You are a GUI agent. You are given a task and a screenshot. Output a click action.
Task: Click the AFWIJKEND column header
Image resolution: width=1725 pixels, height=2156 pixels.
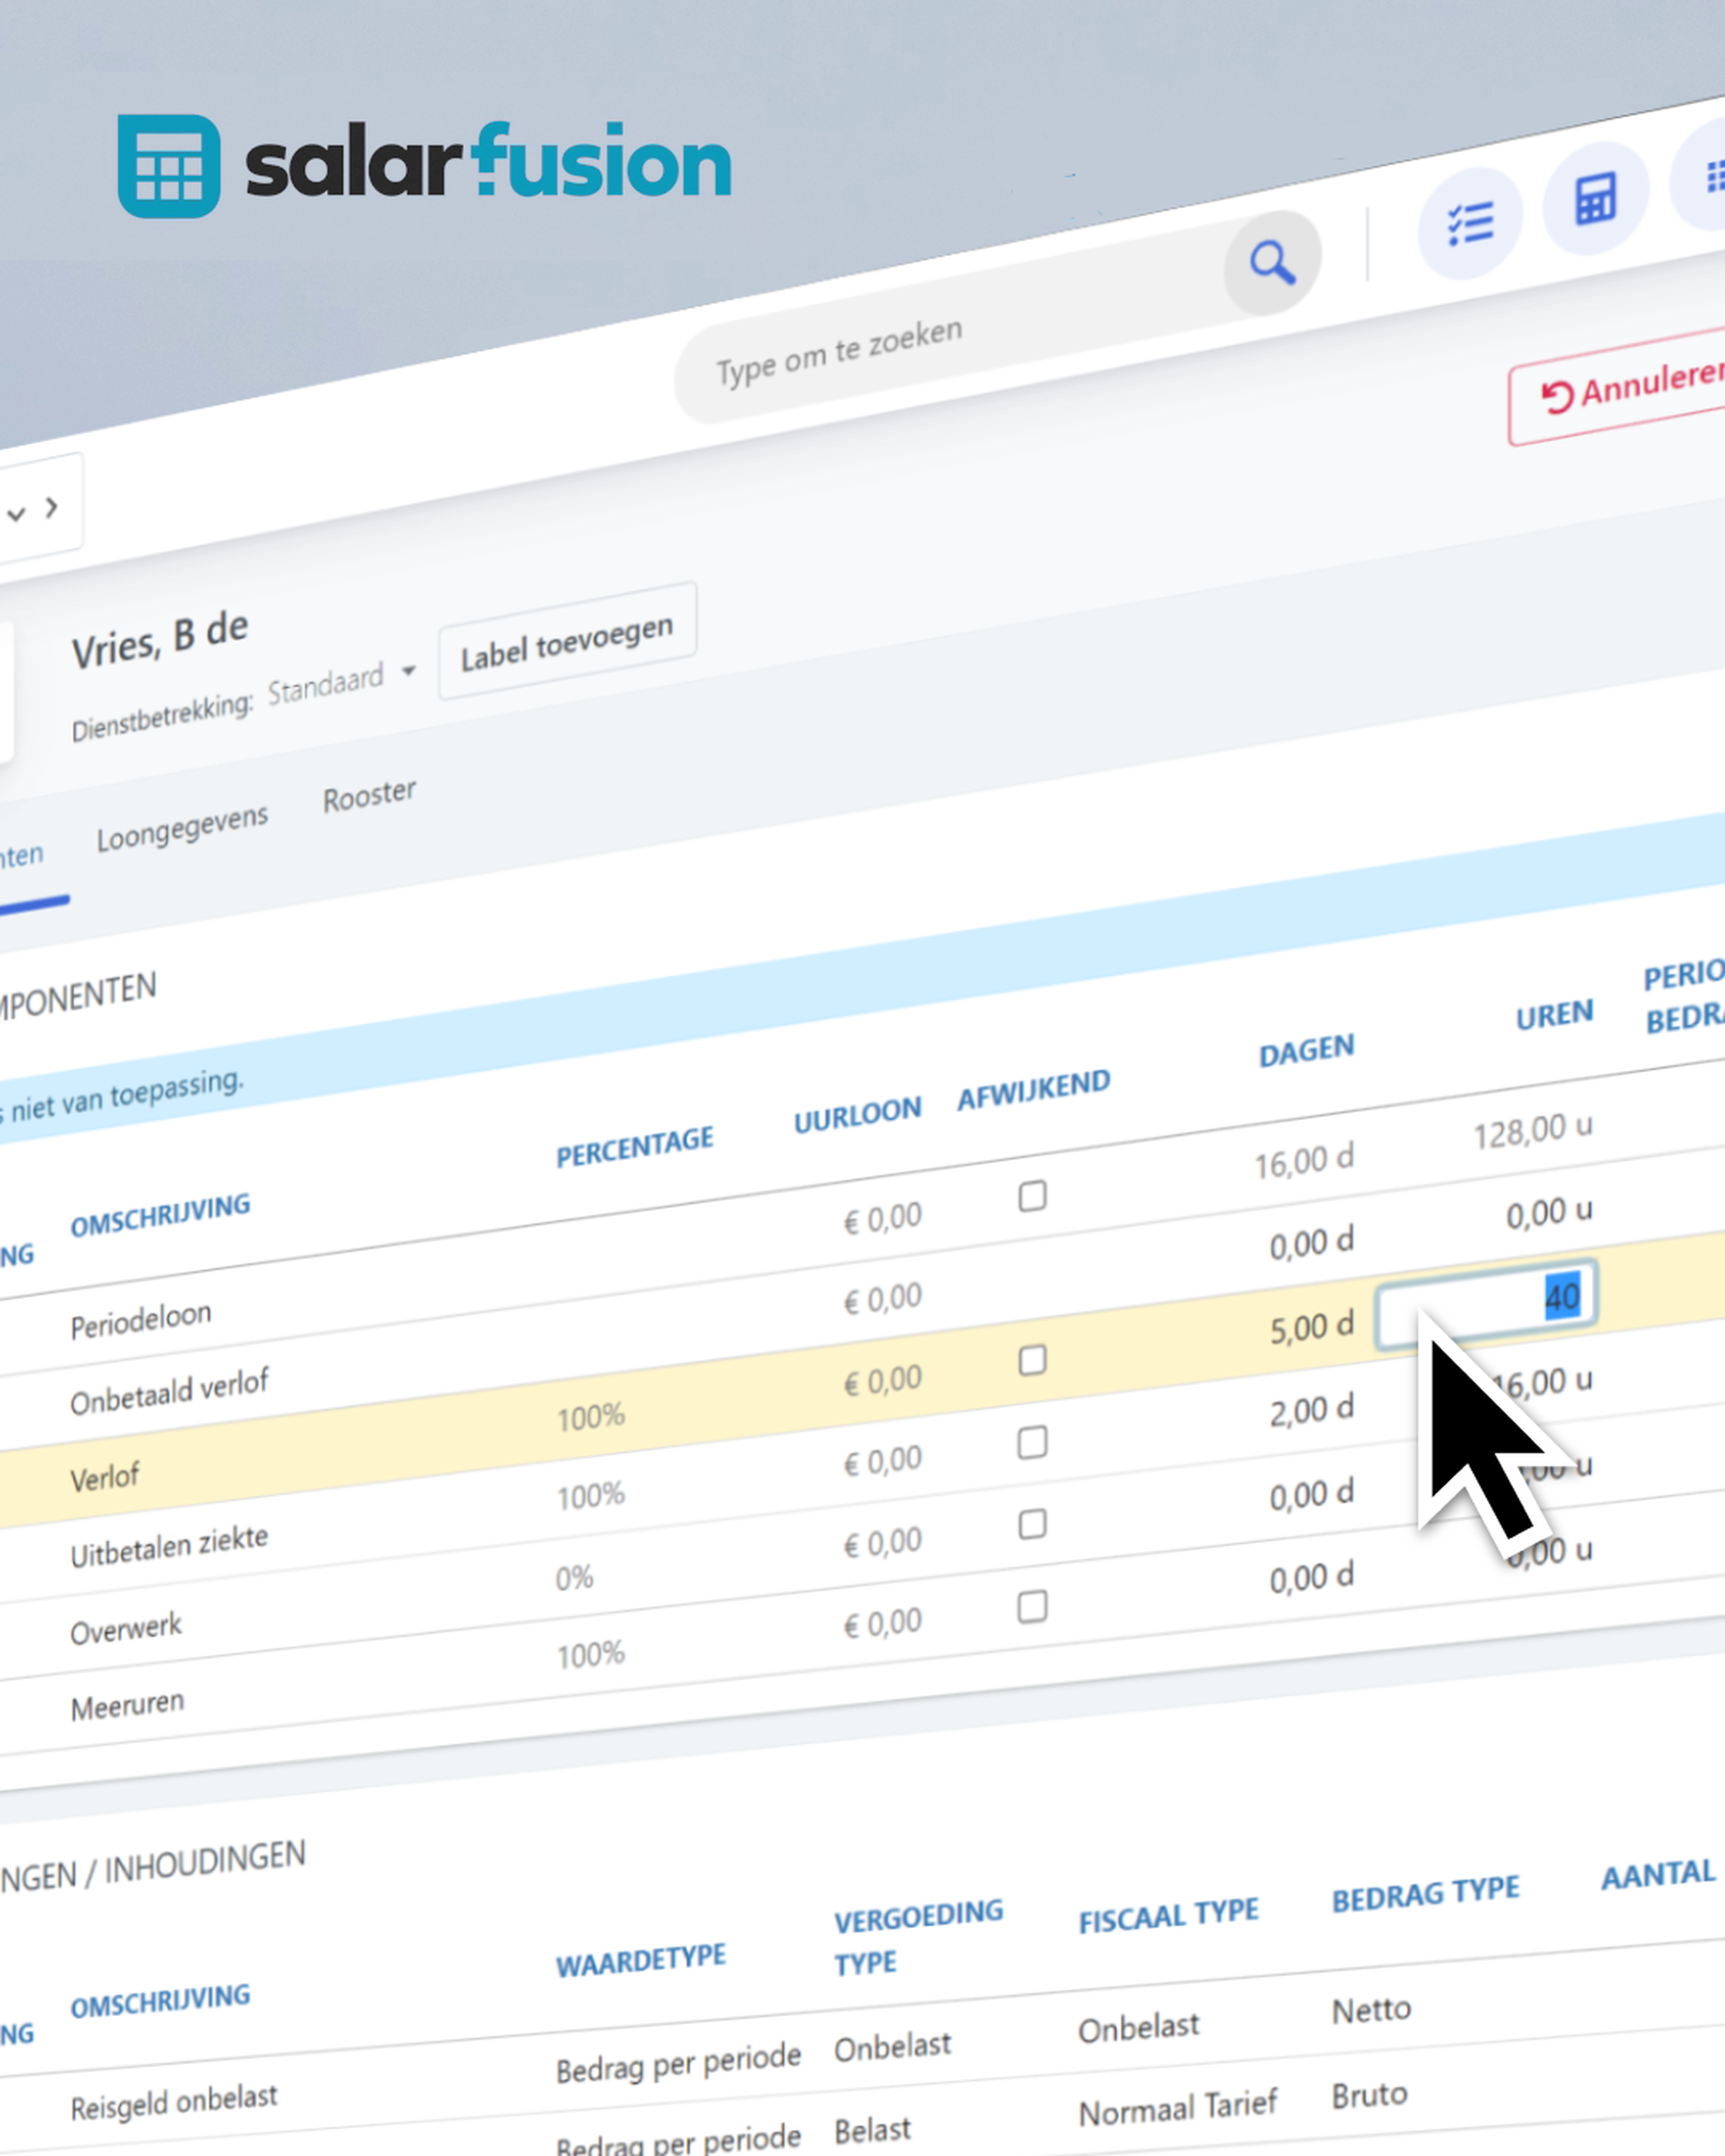point(1034,1090)
